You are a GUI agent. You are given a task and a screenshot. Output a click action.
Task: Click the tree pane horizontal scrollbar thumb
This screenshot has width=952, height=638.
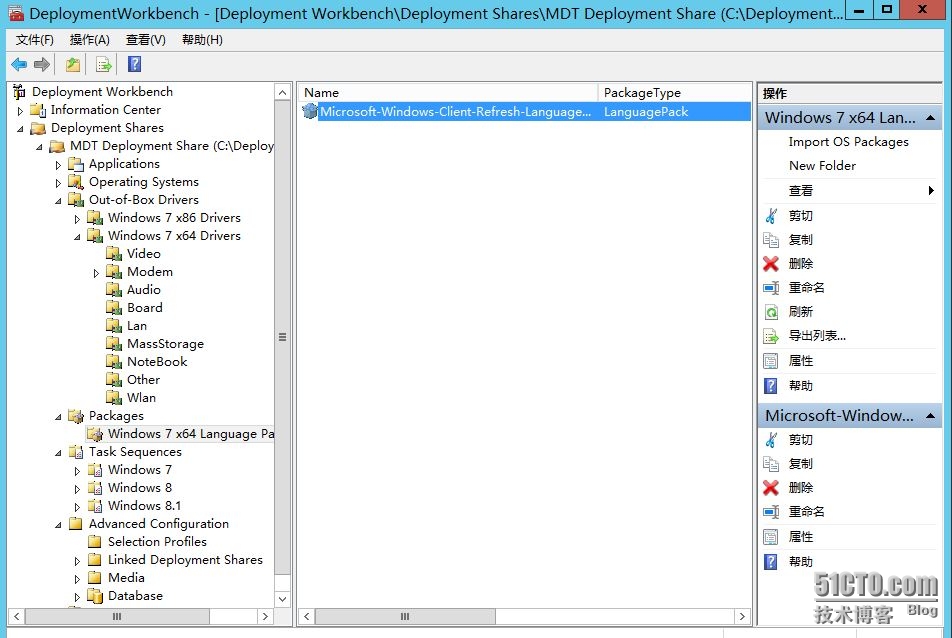[x=117, y=617]
